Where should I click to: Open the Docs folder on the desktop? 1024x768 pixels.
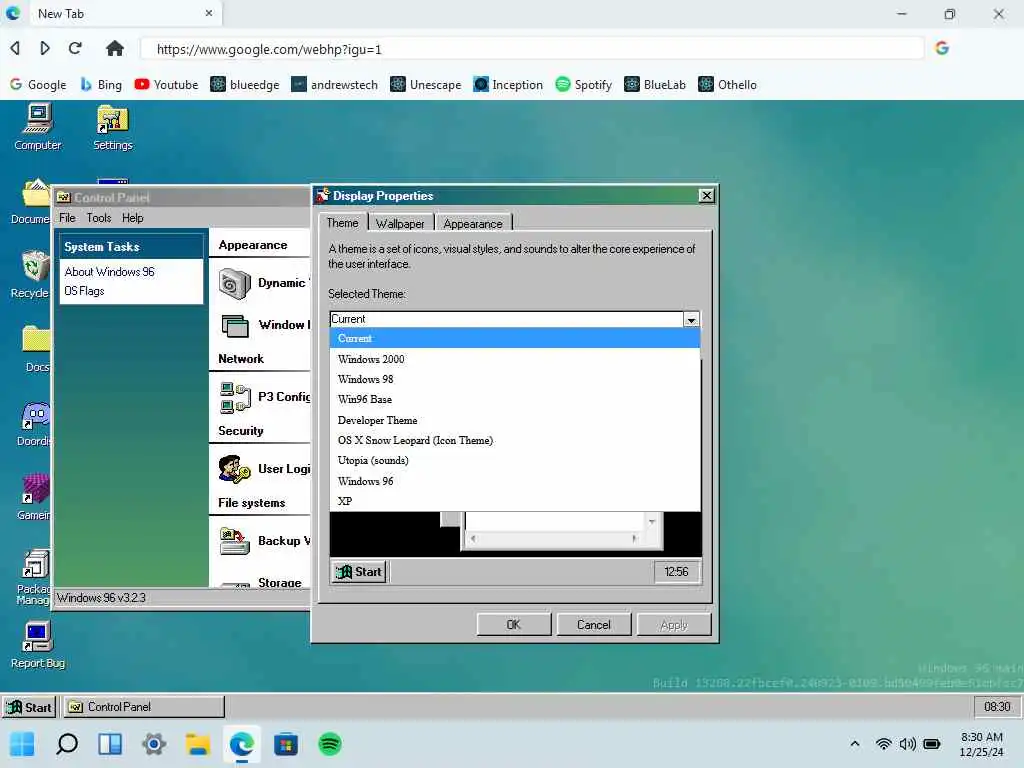pos(36,349)
